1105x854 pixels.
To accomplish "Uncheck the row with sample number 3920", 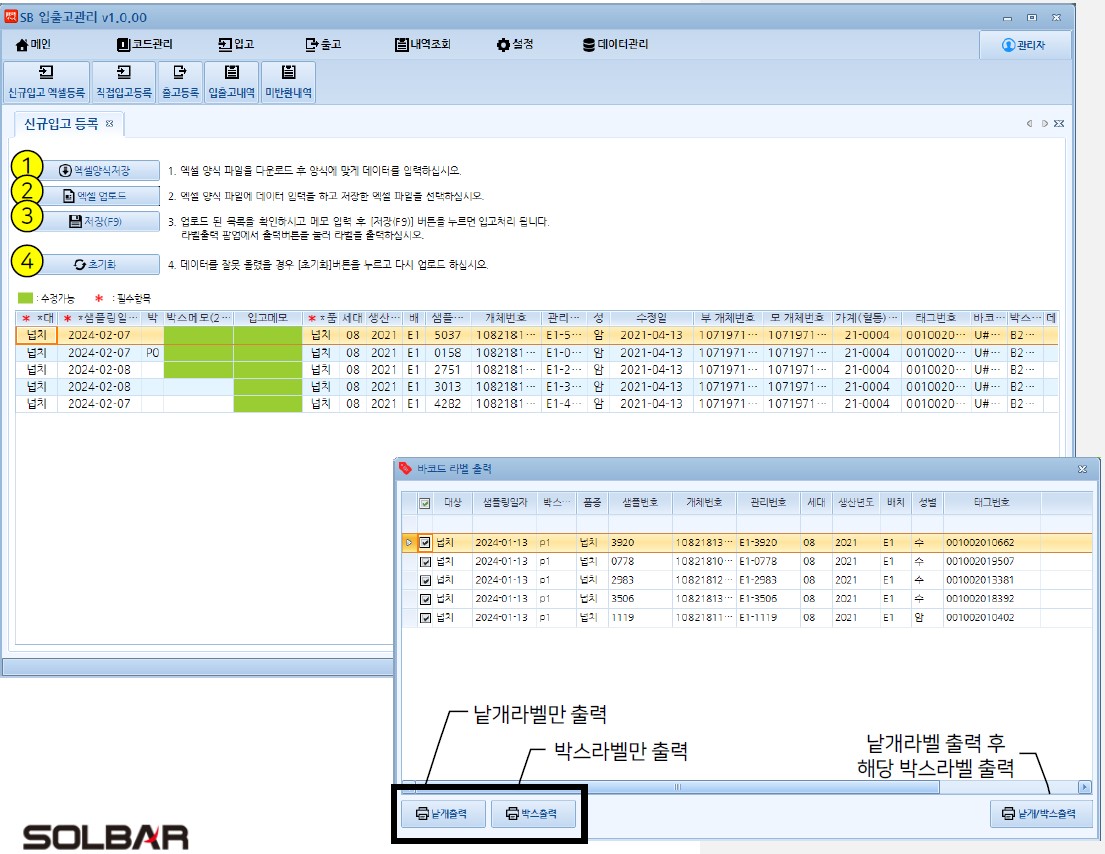I will point(425,543).
